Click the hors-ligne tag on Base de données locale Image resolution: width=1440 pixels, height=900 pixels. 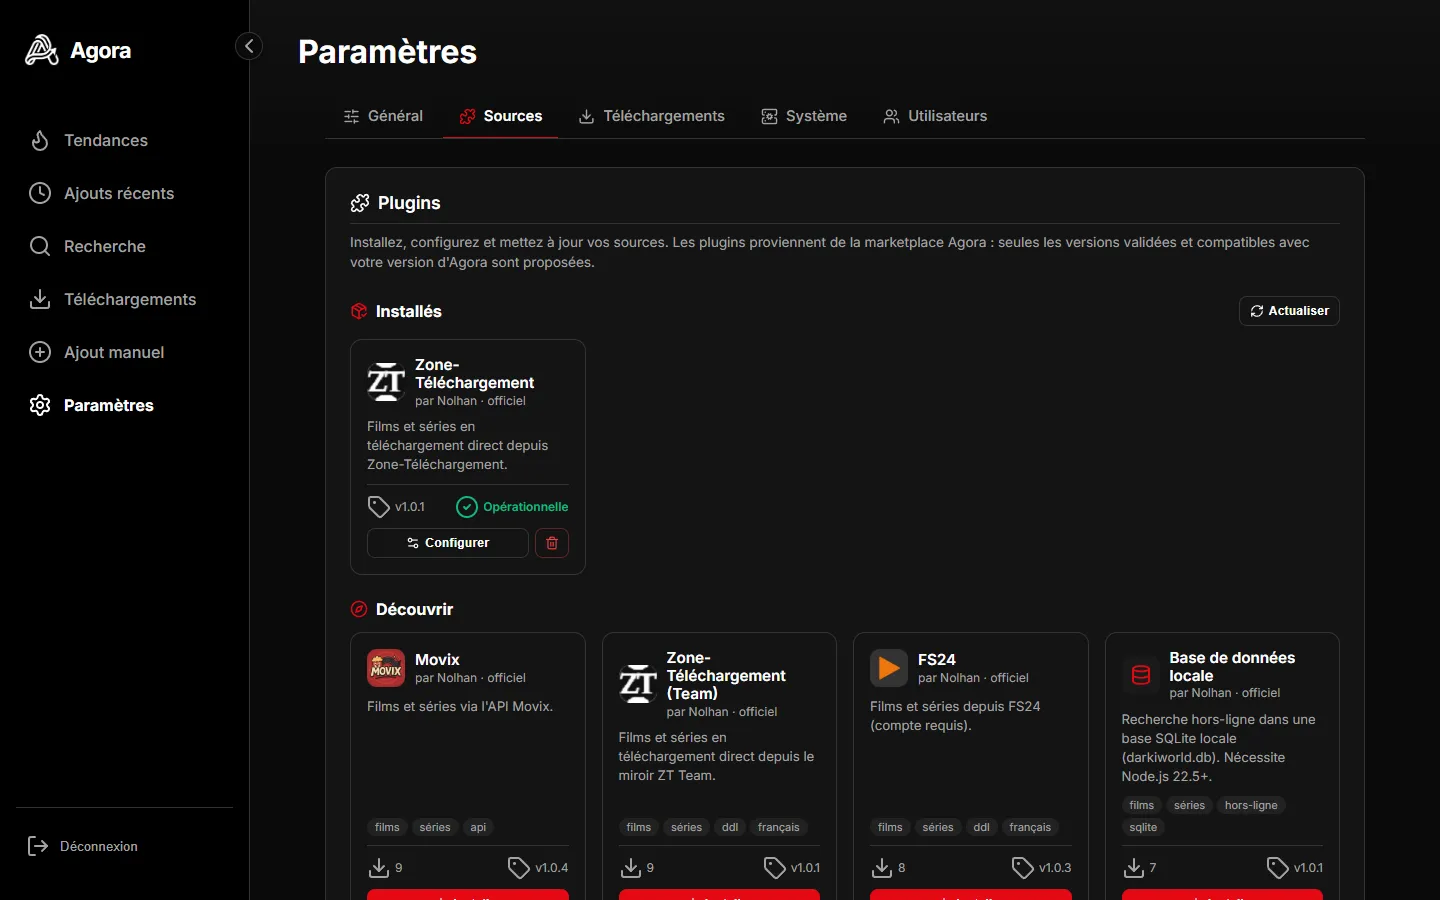[1251, 805]
